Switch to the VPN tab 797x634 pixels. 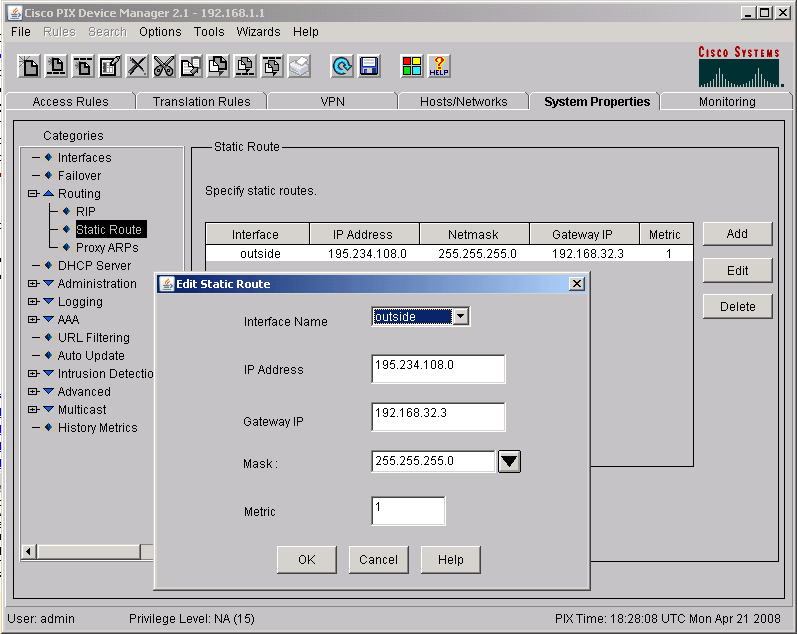[x=332, y=102]
